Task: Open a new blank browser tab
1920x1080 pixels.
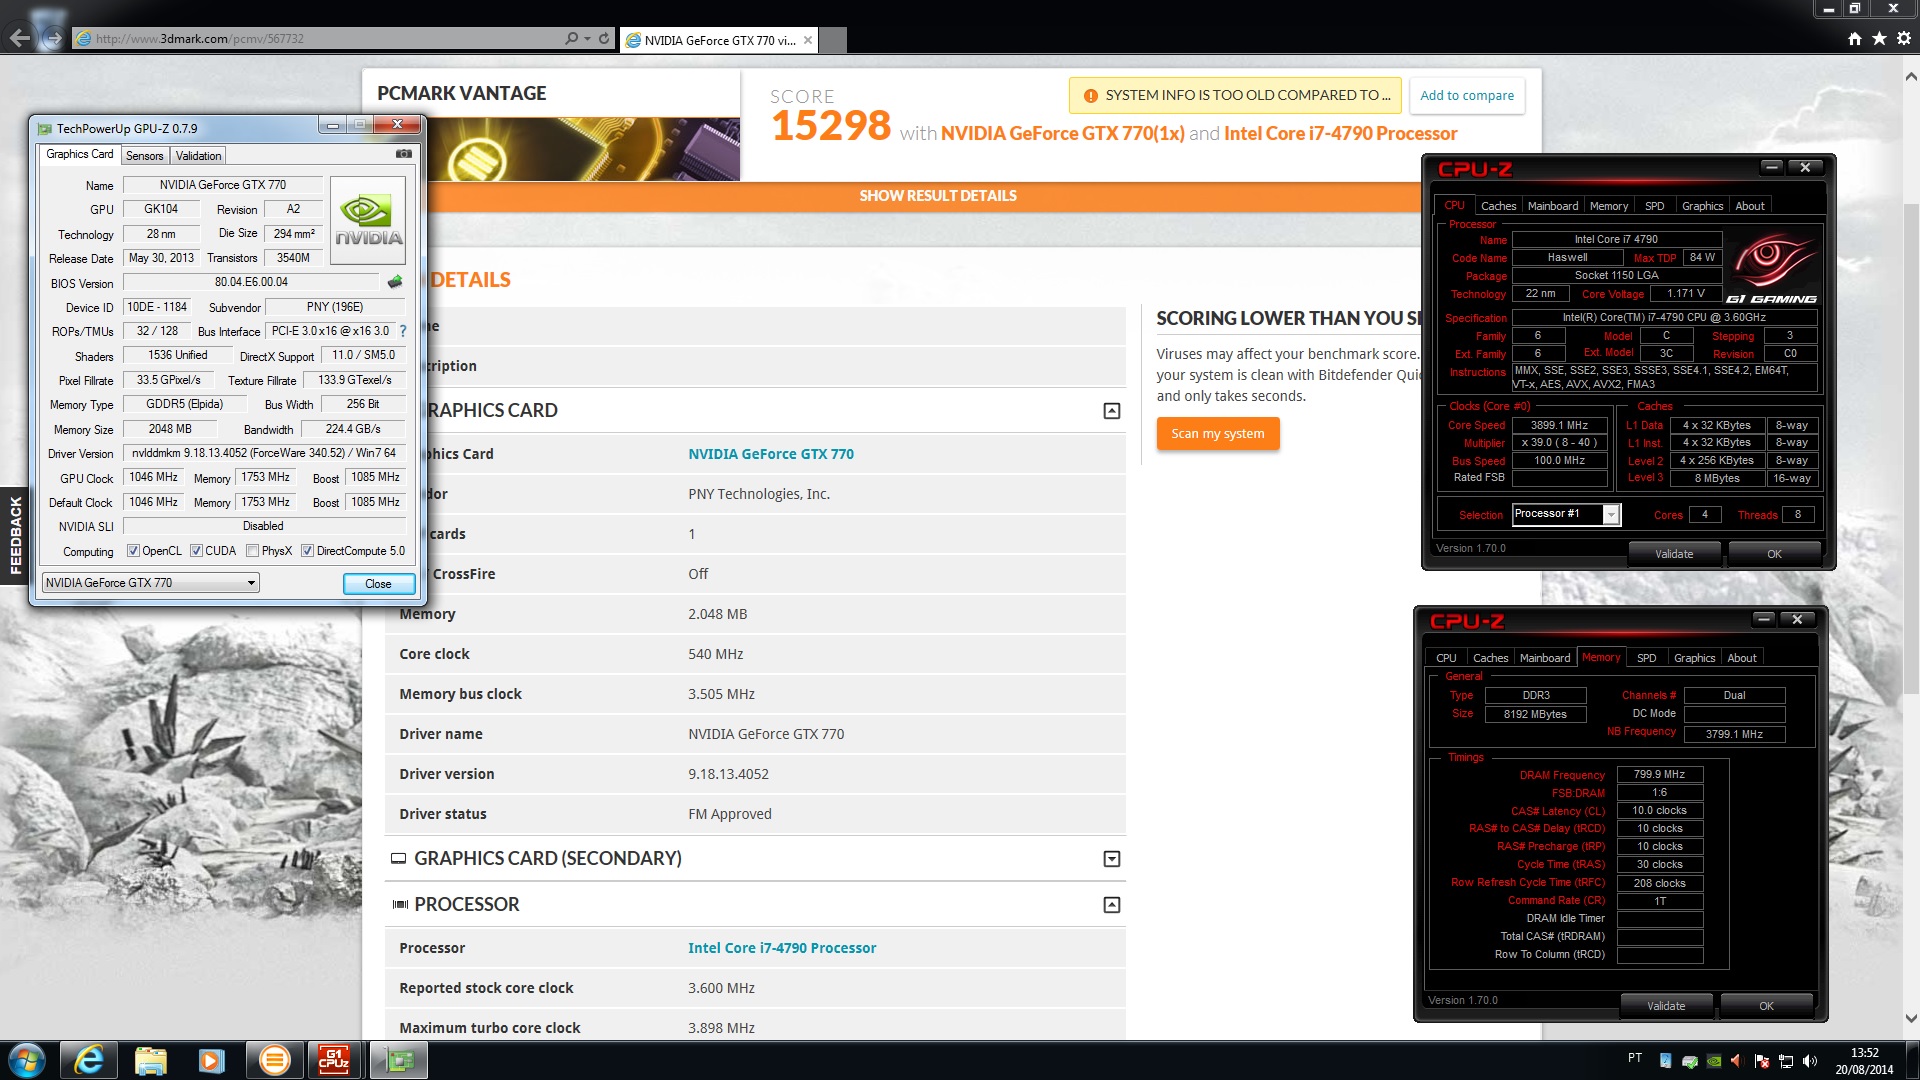Action: pyautogui.click(x=834, y=40)
